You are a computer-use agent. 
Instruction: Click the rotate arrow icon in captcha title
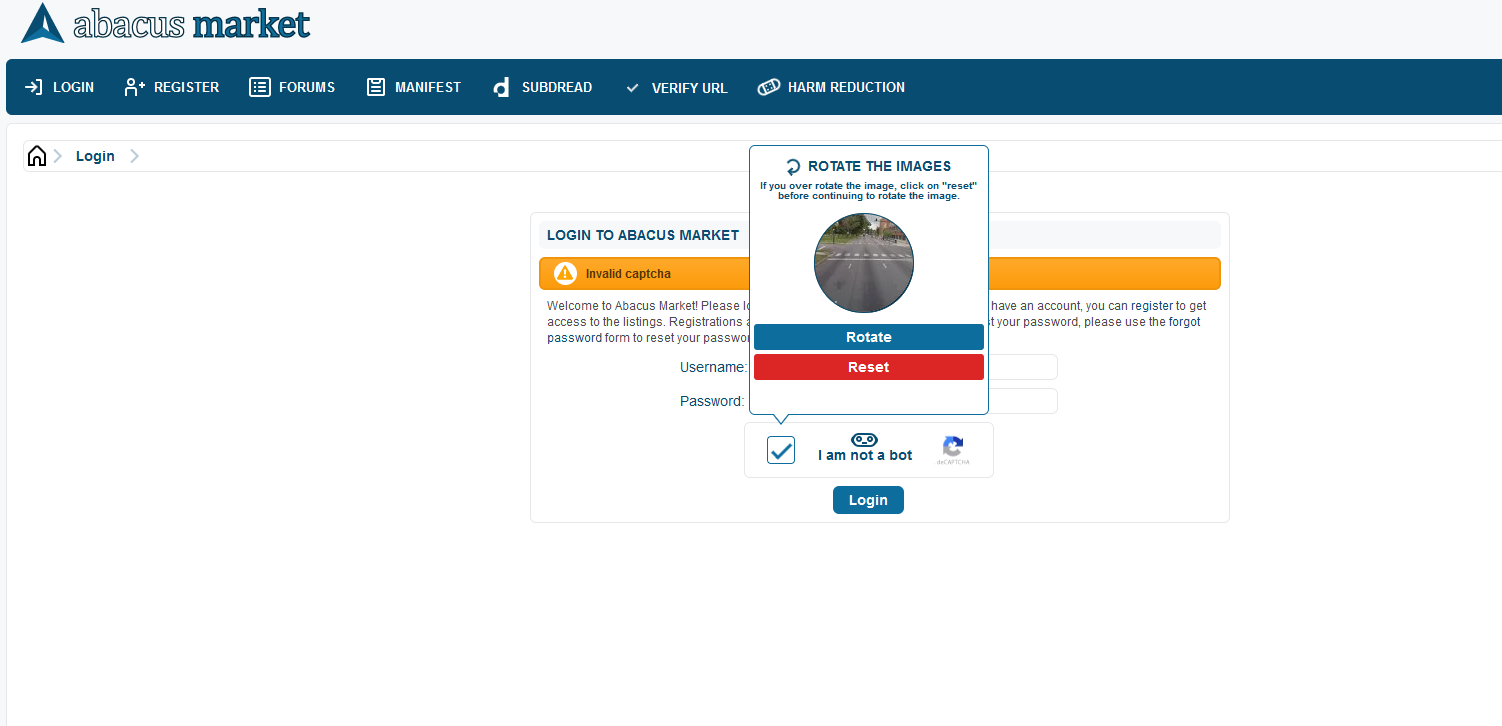point(793,167)
